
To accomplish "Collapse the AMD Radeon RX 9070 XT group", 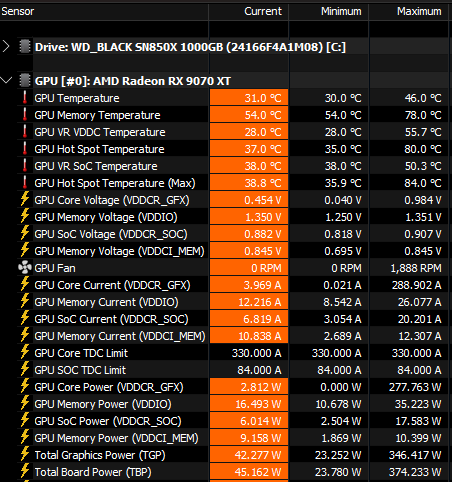I will coord(6,80).
